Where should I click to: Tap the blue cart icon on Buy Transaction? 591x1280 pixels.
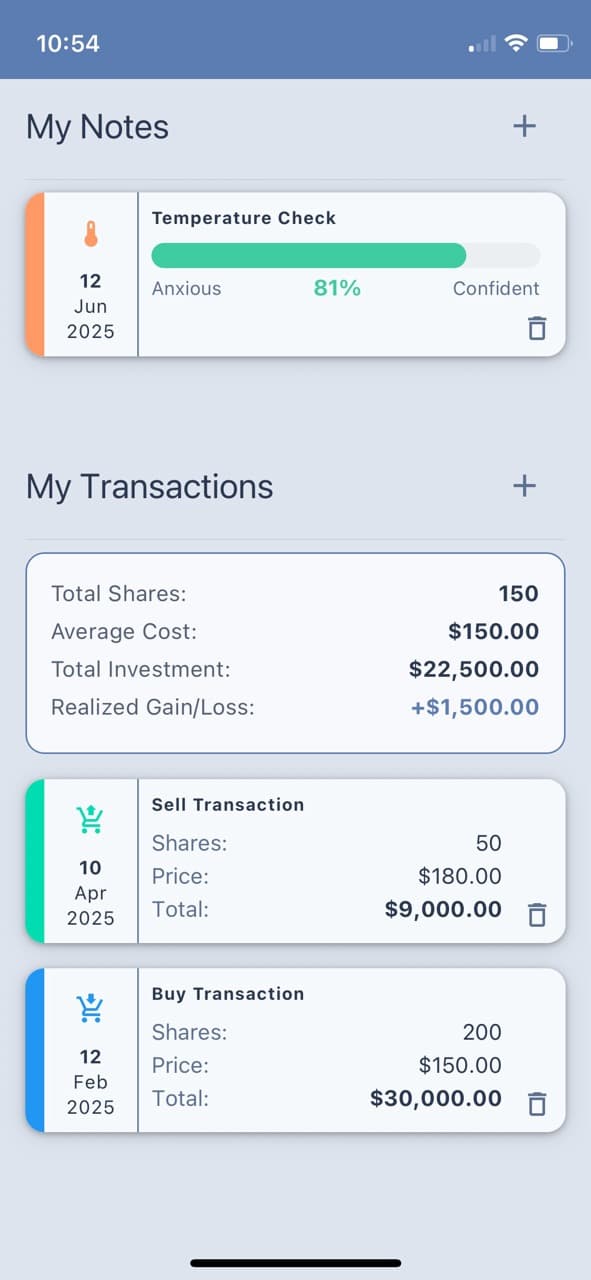coord(90,1007)
